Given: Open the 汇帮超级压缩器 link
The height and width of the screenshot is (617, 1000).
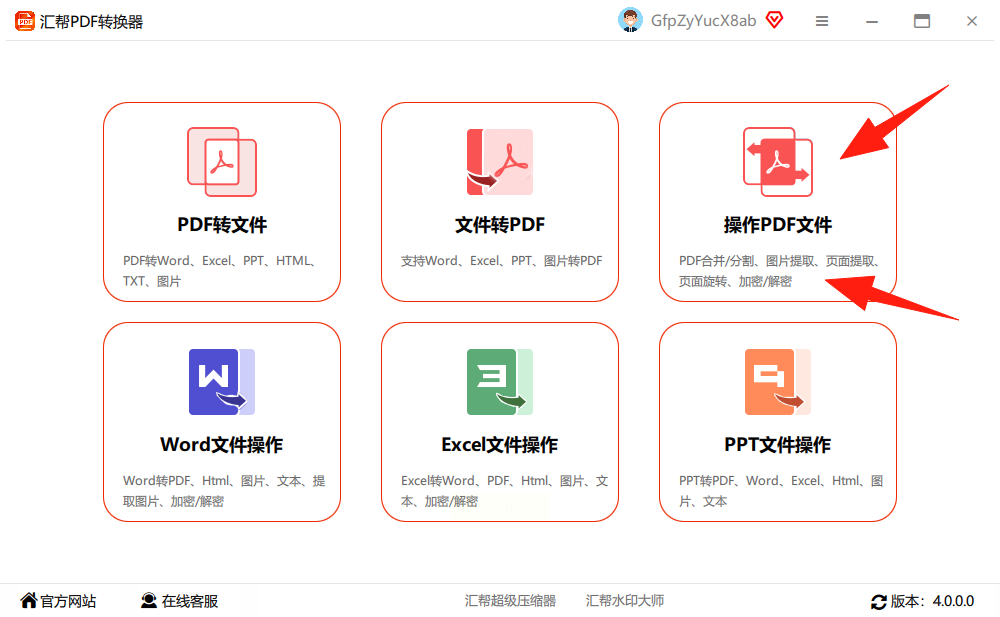Looking at the screenshot, I should (510, 600).
